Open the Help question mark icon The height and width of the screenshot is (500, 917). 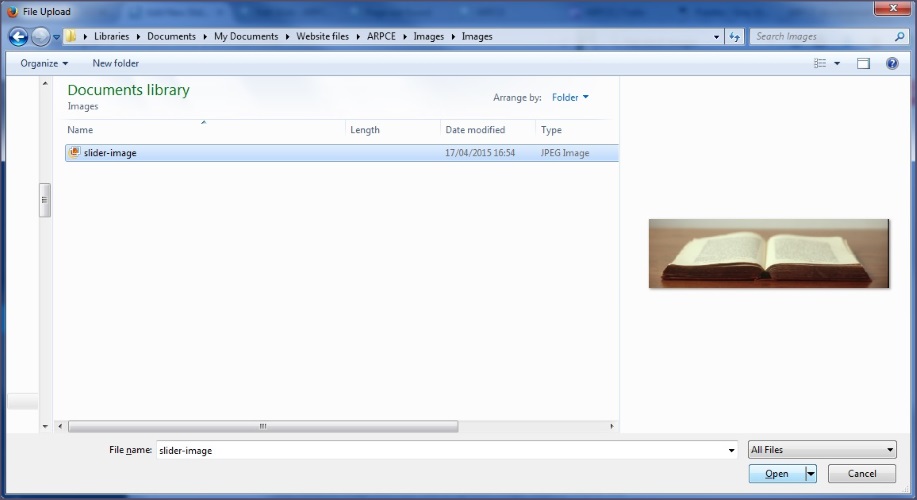892,63
